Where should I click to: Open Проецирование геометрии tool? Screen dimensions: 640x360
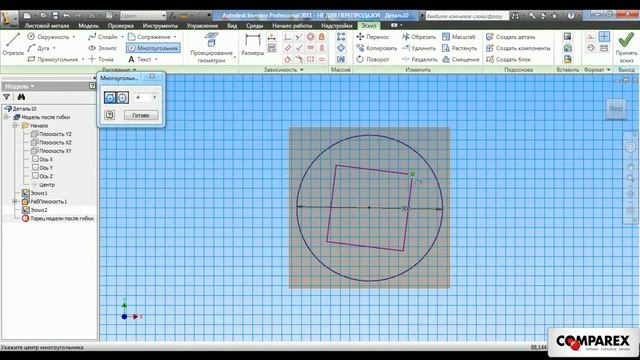pos(211,48)
